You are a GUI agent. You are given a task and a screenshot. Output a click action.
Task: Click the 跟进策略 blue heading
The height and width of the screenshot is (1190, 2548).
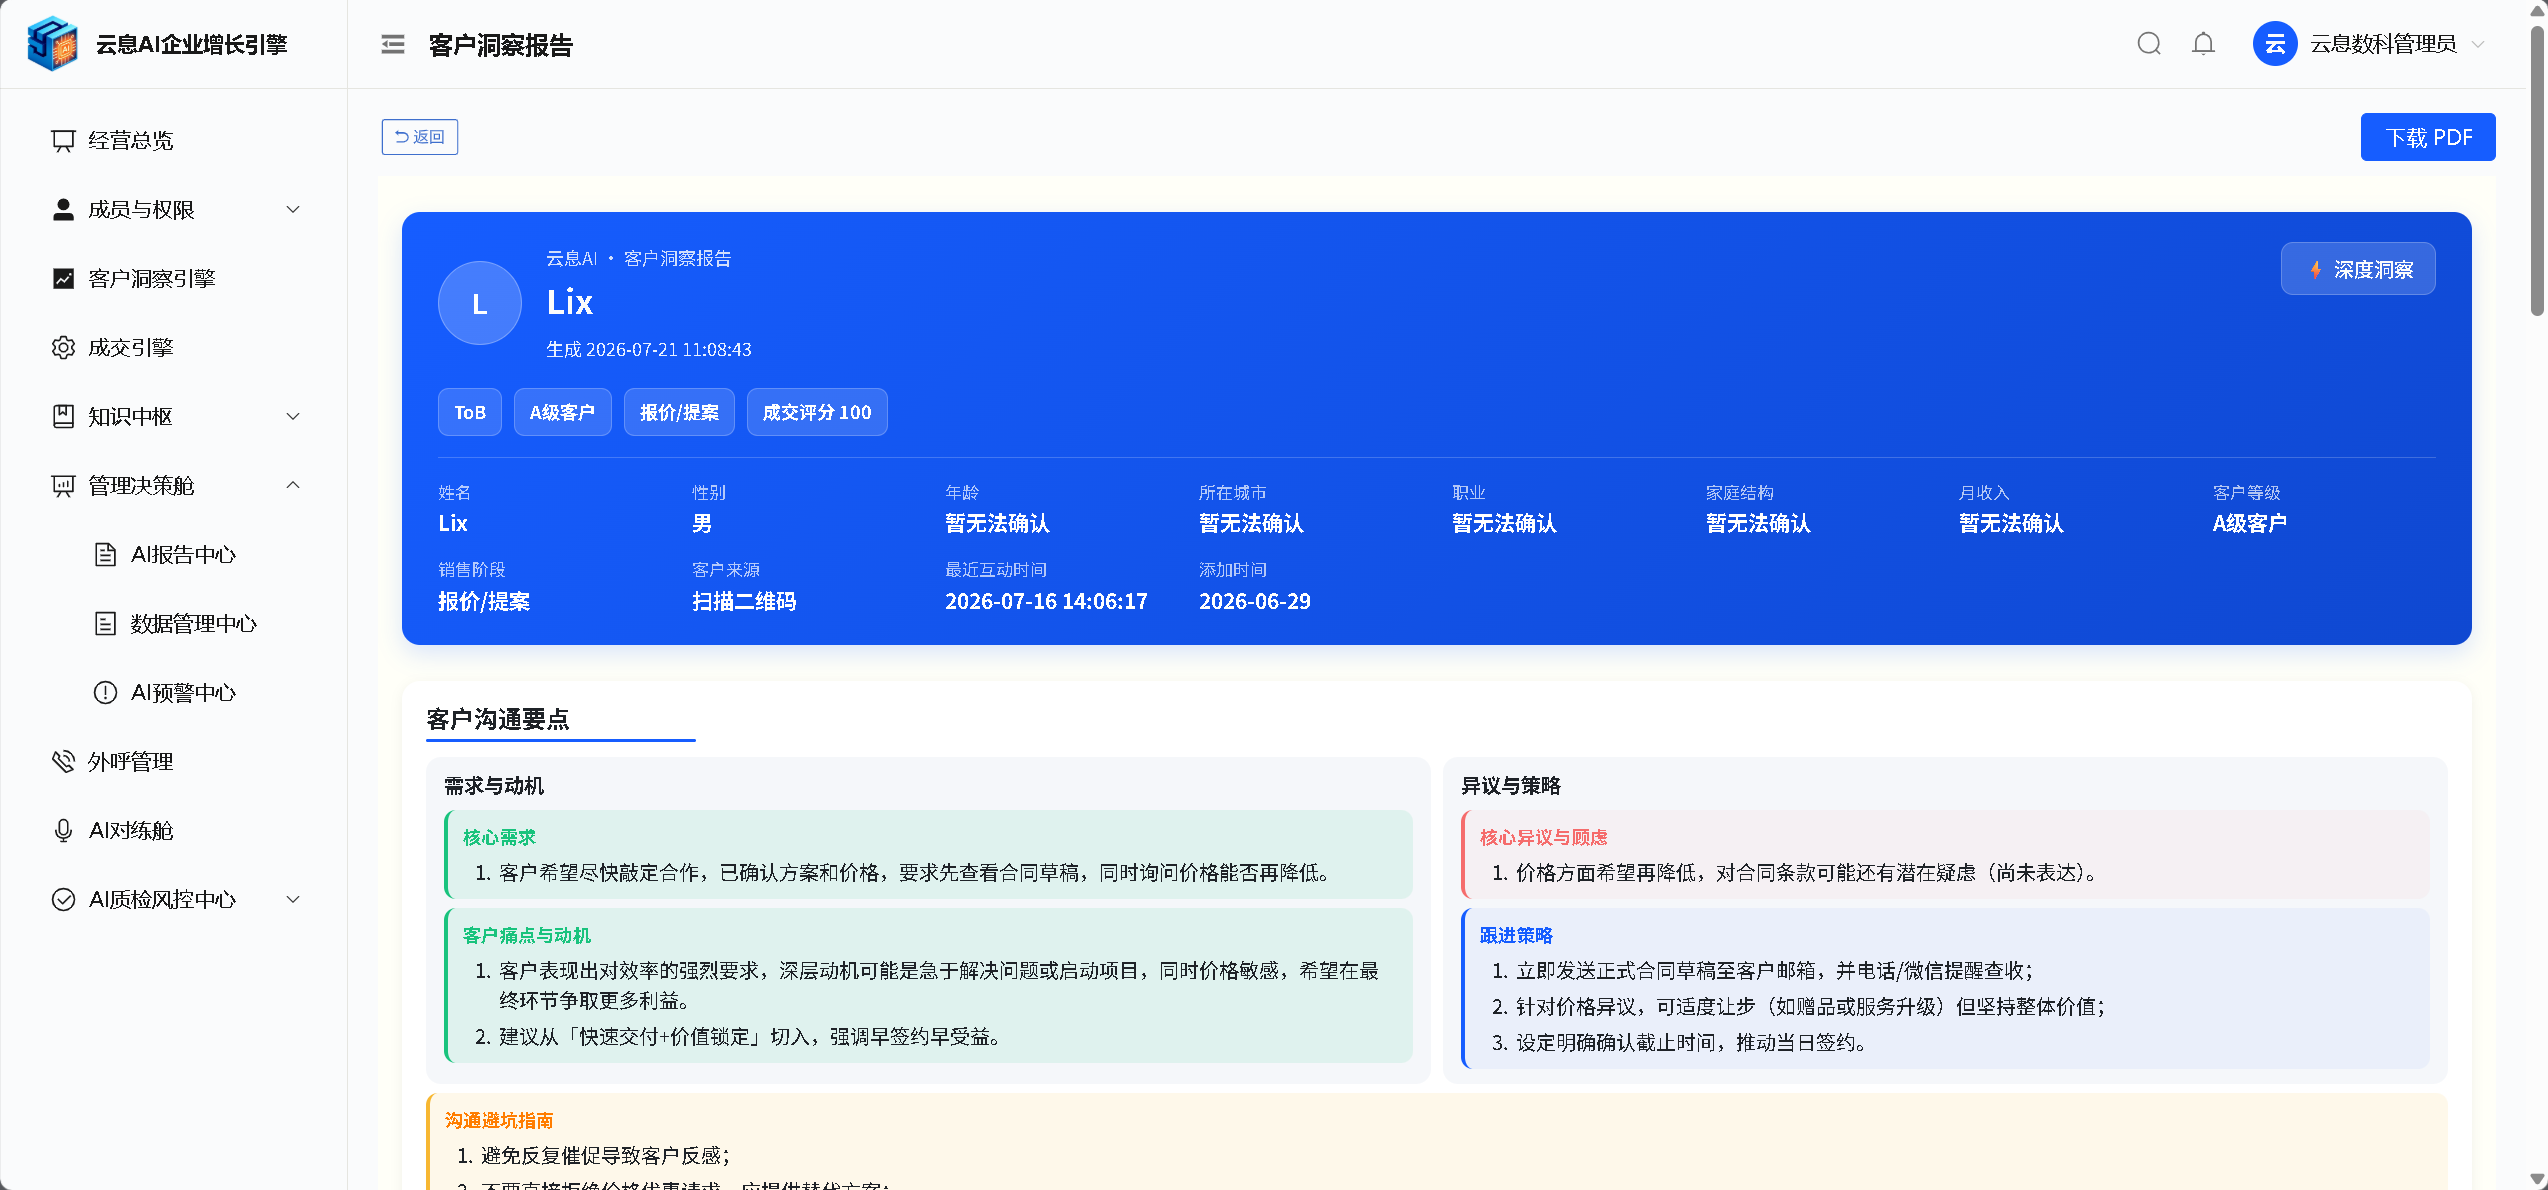(1516, 935)
